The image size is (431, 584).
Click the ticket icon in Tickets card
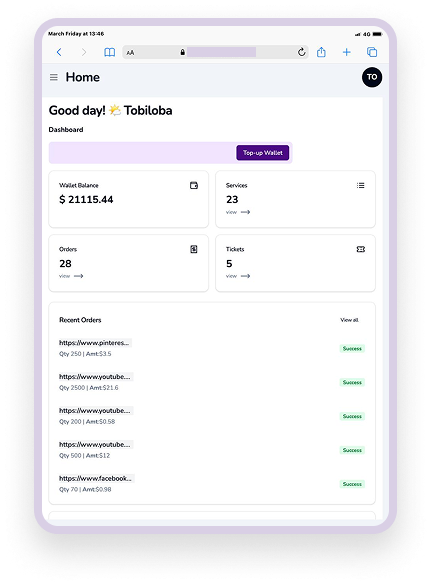[361, 249]
